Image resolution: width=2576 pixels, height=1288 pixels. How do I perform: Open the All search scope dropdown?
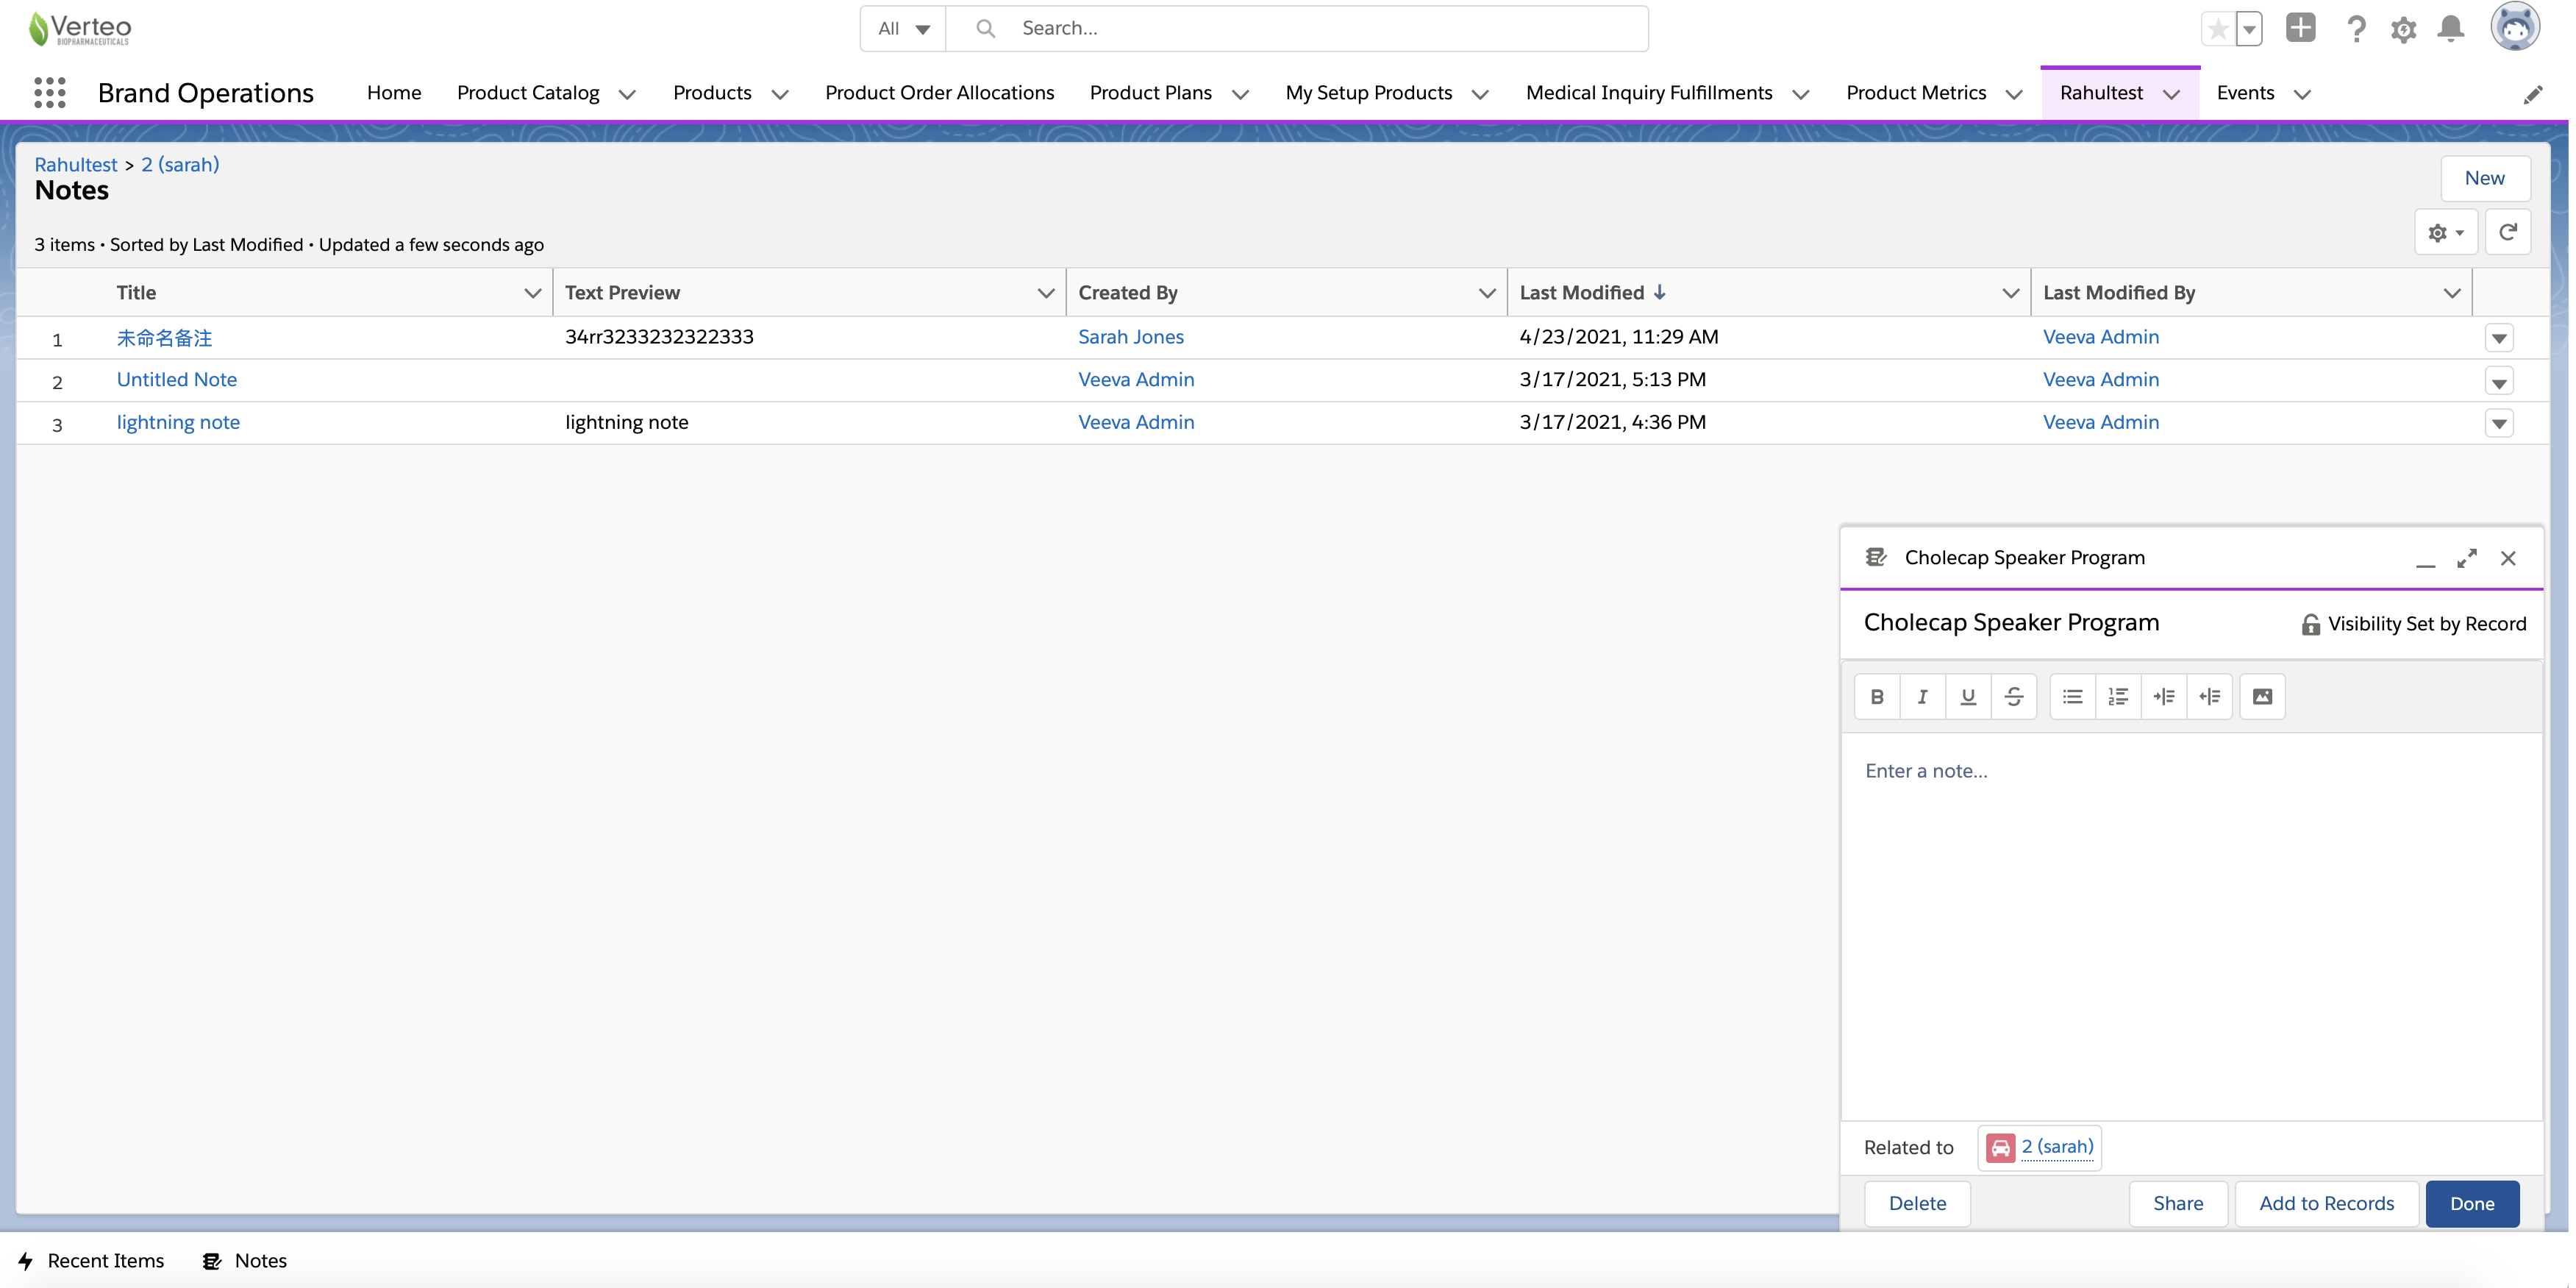(903, 29)
